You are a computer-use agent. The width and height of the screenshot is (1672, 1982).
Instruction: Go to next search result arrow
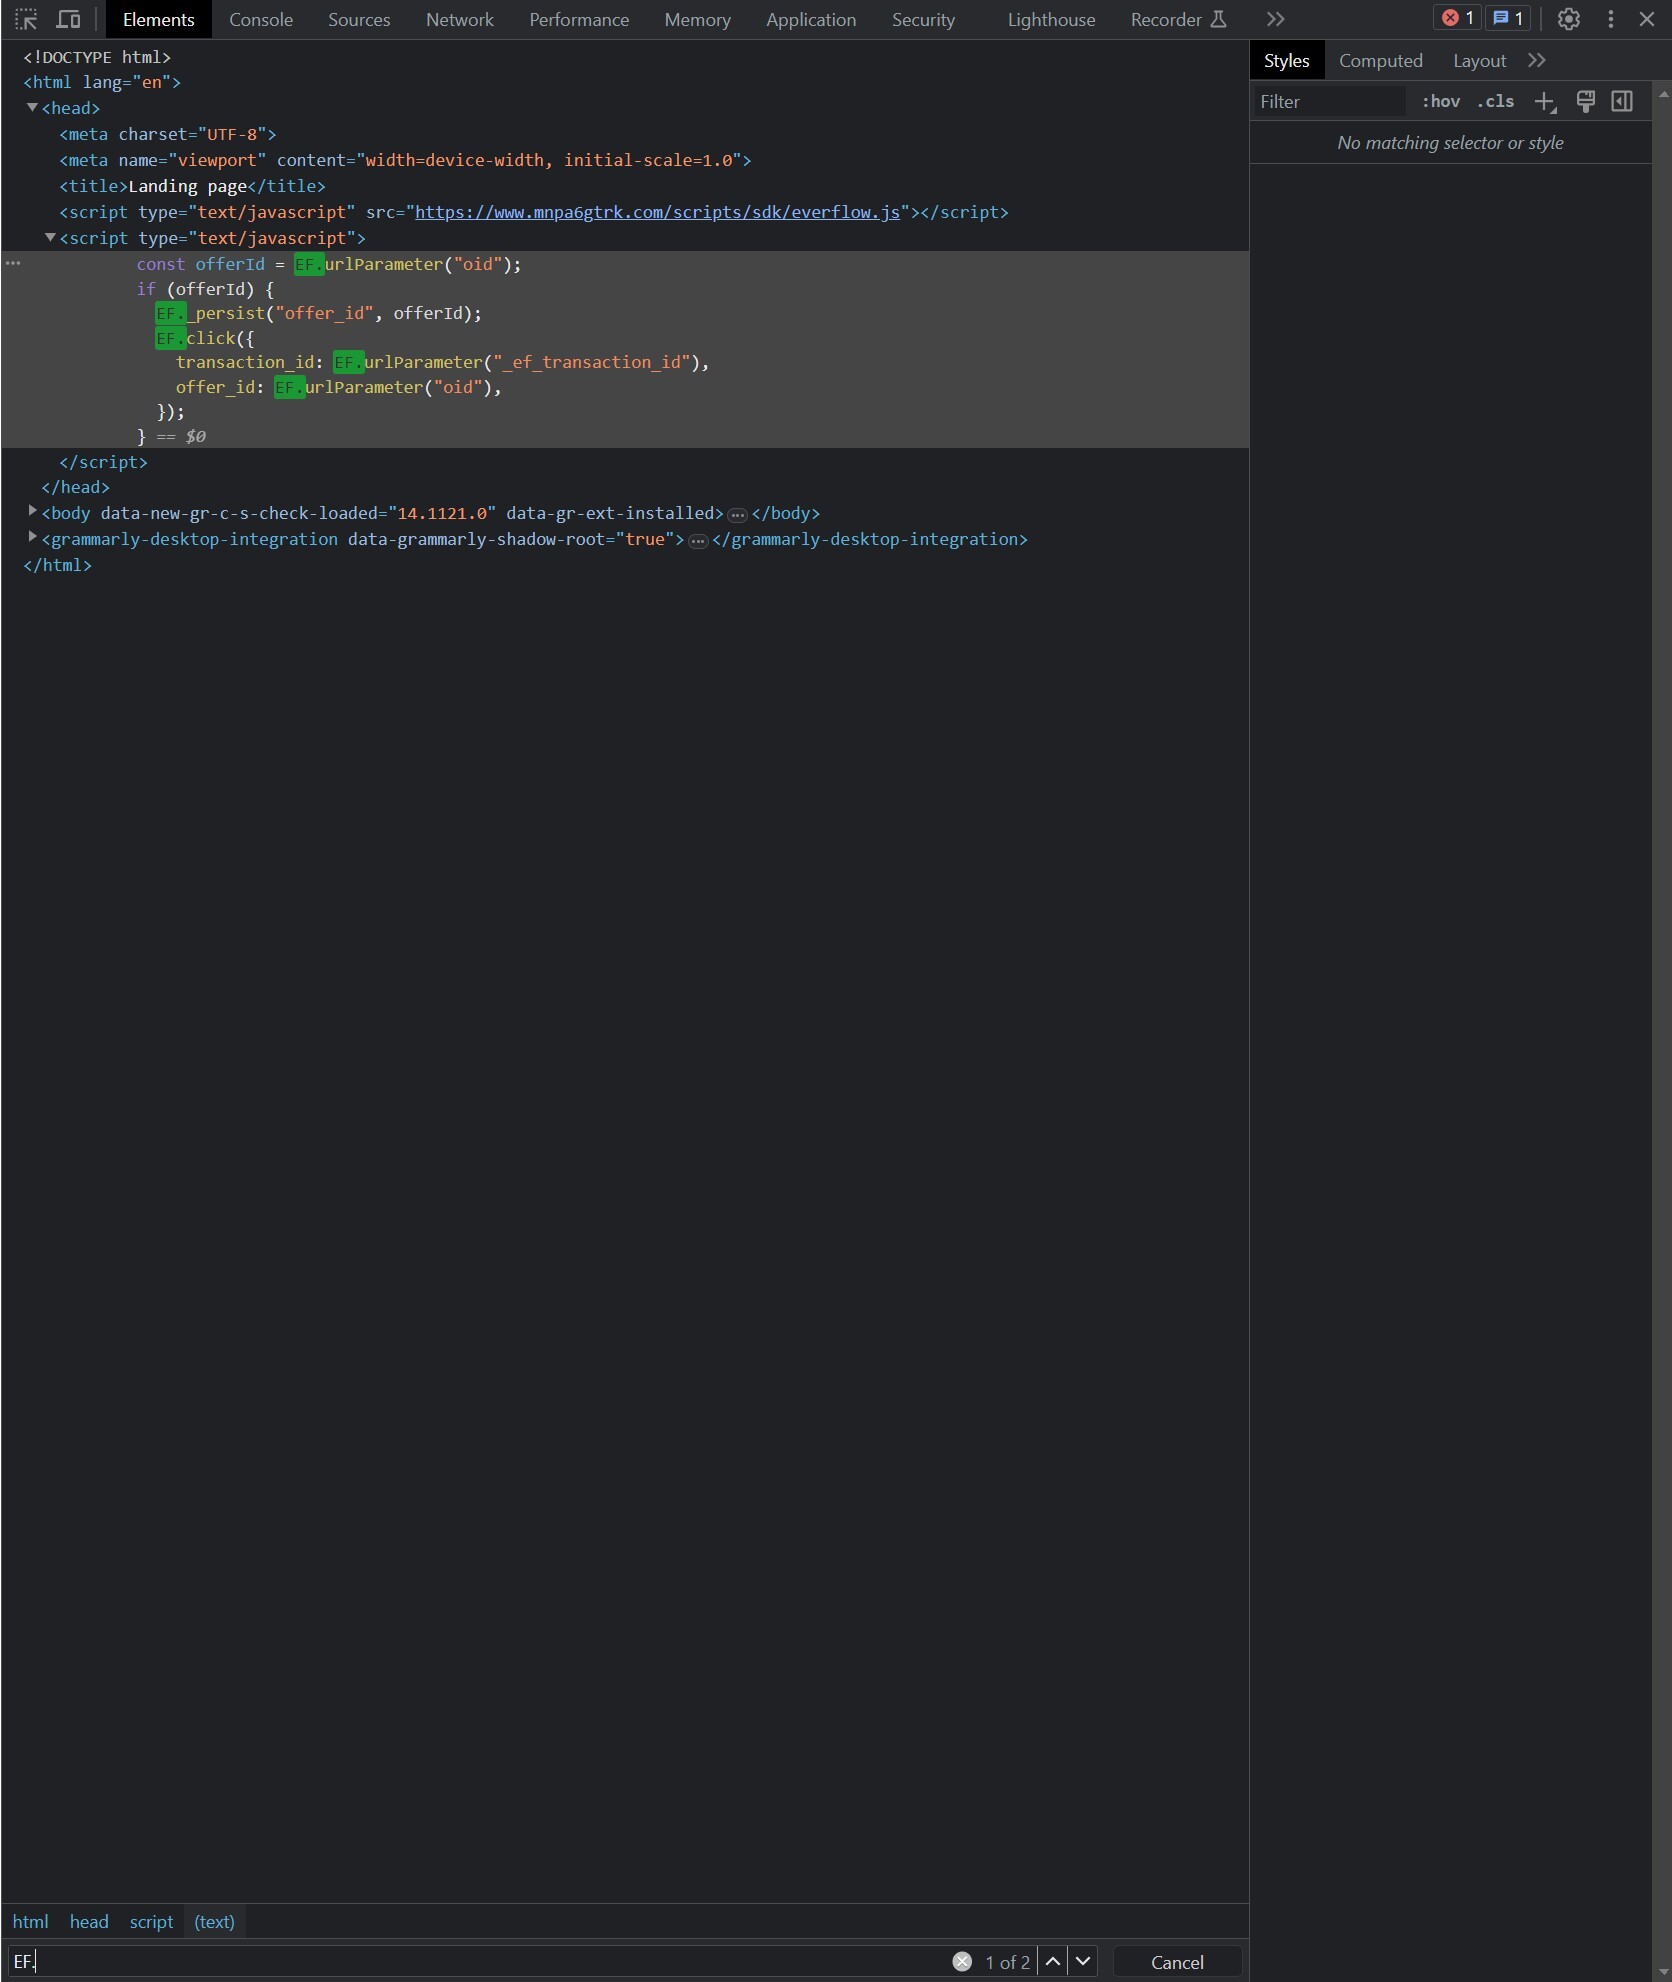click(x=1082, y=1961)
